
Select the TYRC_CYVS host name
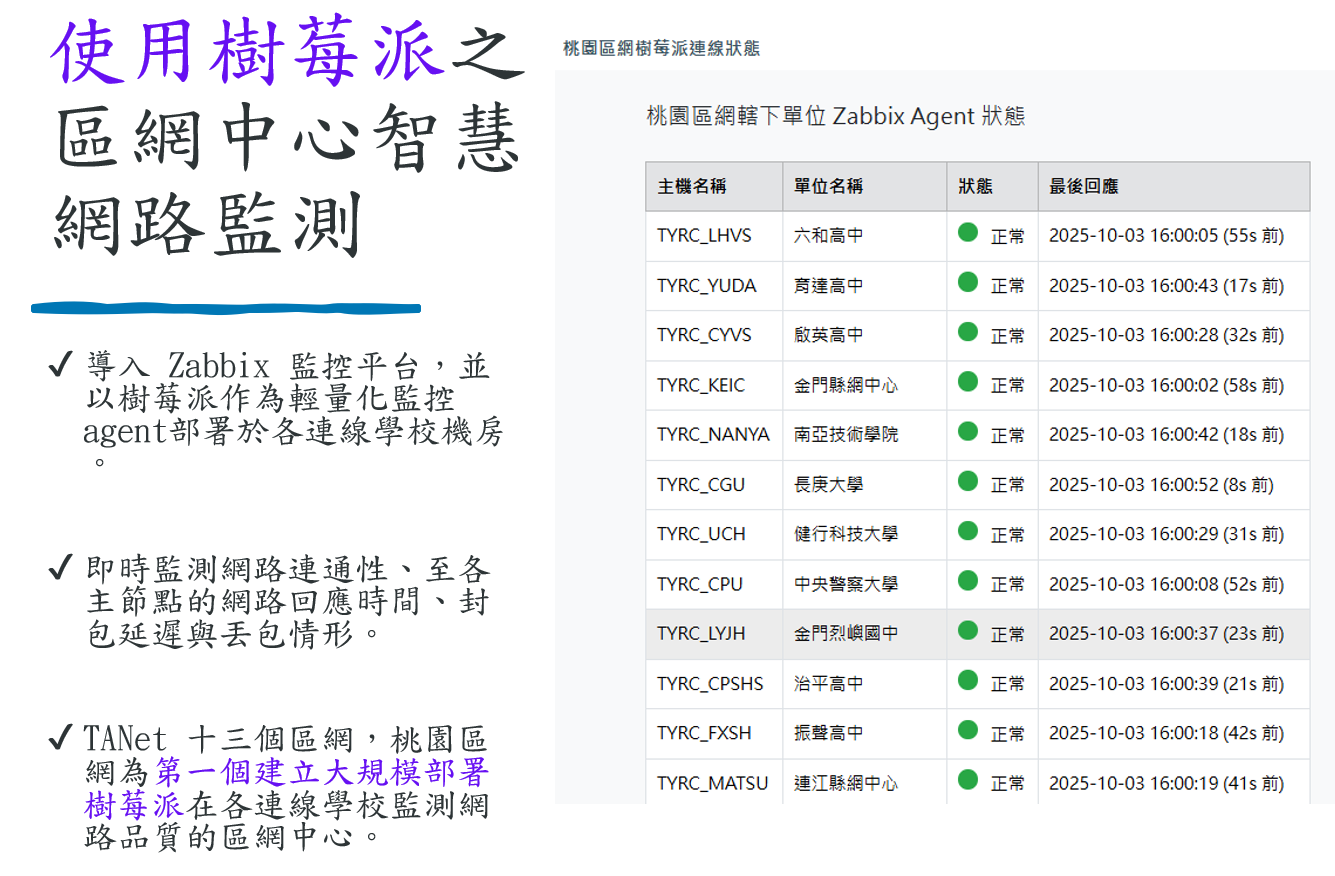pos(704,335)
